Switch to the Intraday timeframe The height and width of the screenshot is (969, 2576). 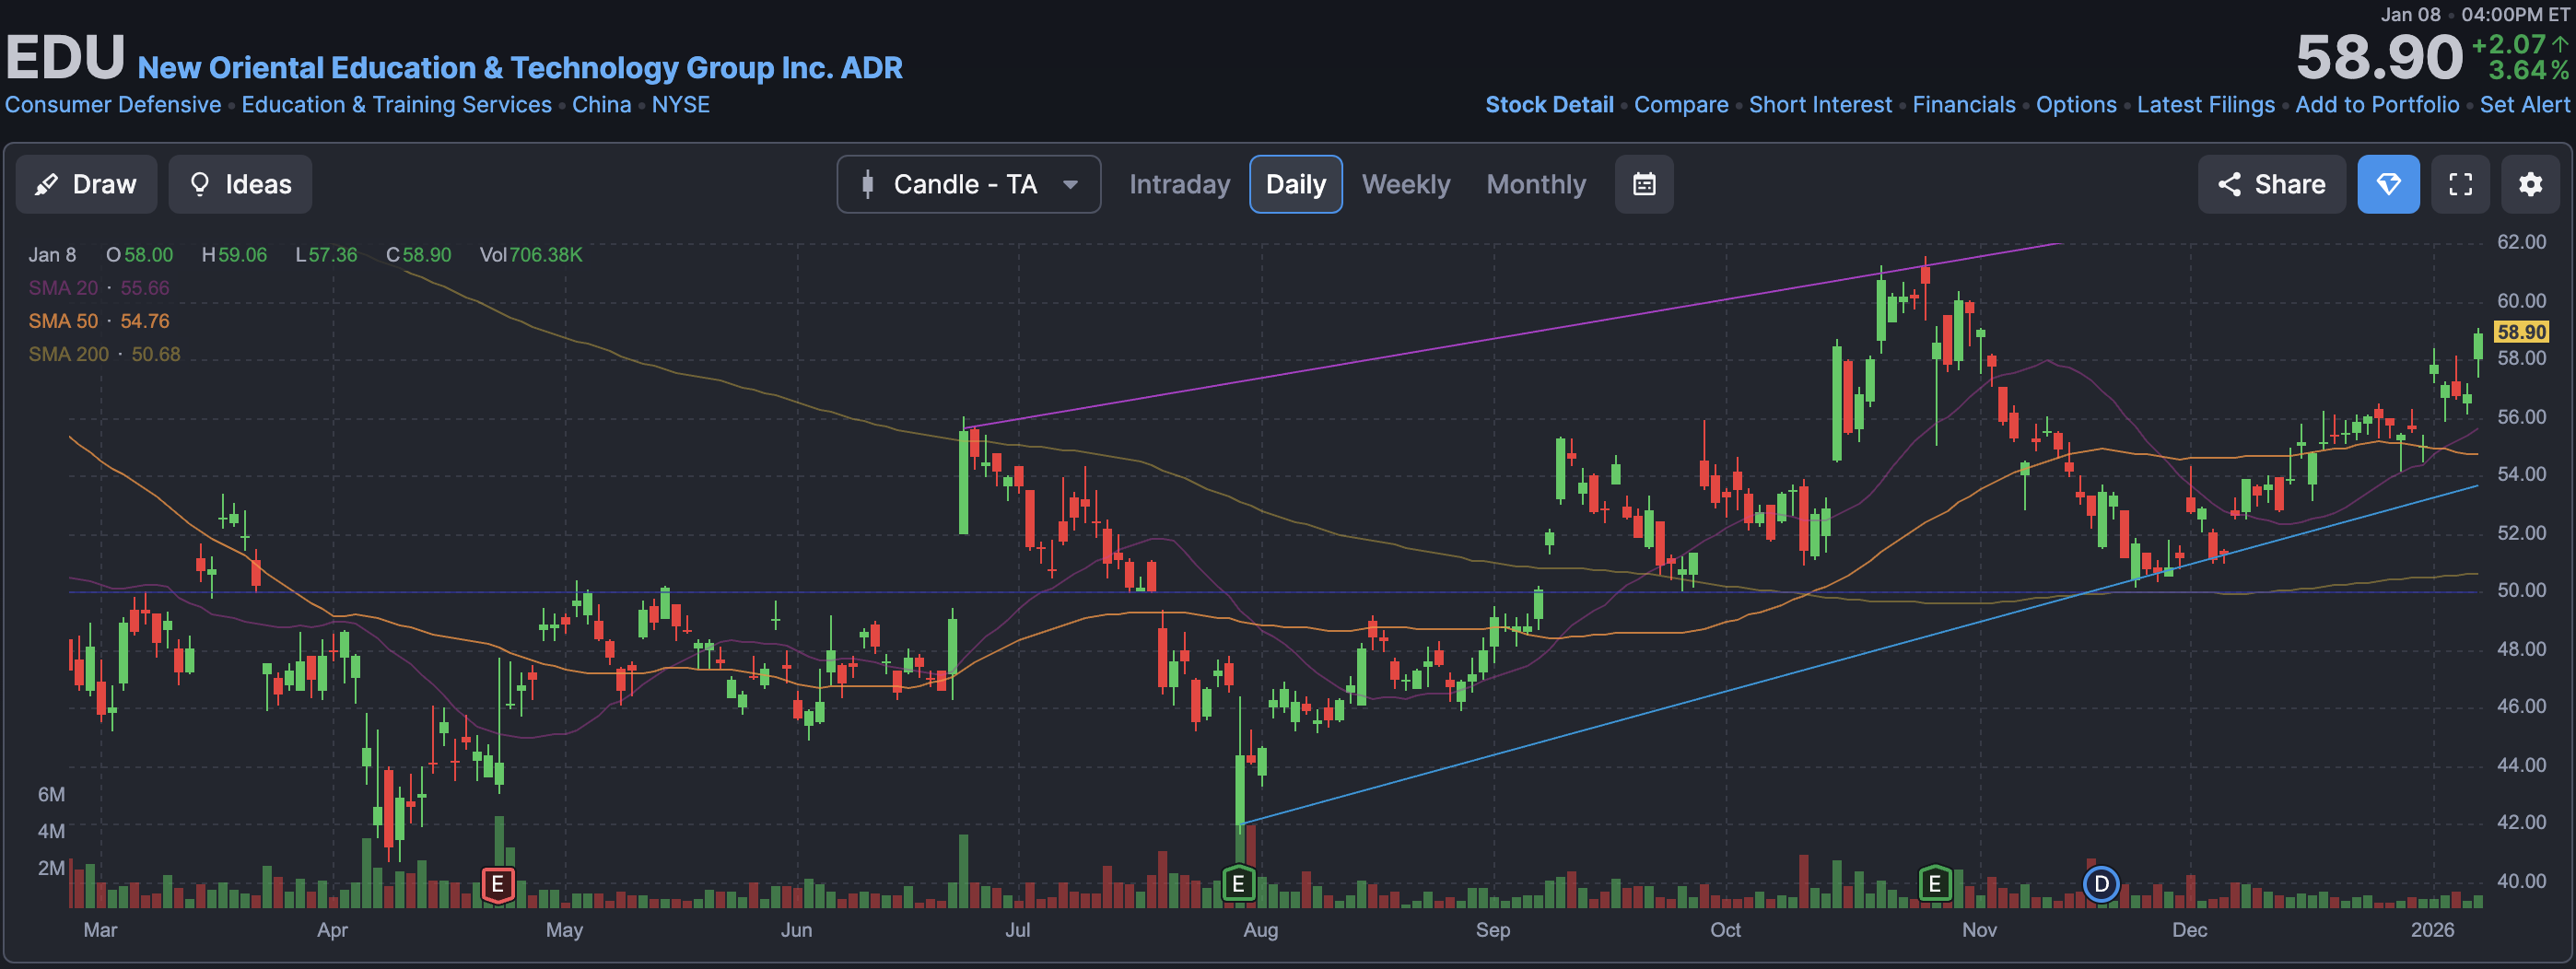(x=1179, y=184)
